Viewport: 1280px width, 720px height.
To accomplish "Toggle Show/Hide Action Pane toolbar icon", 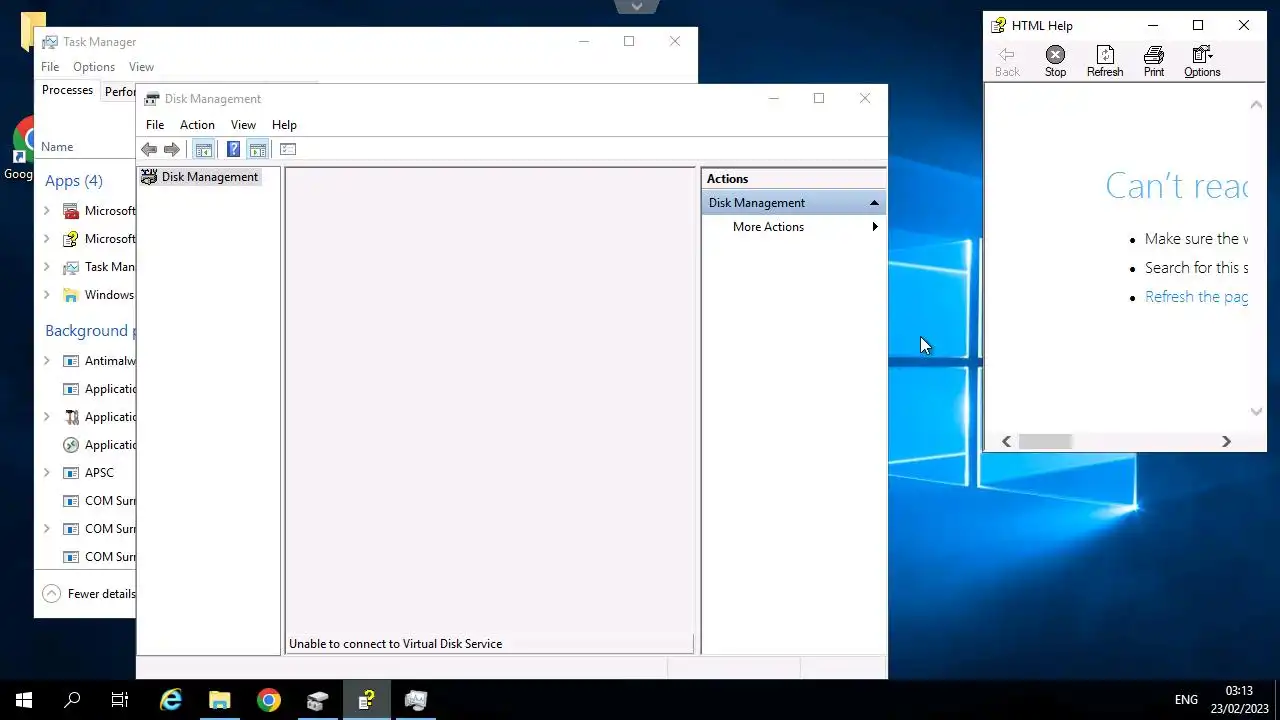I will point(258,149).
